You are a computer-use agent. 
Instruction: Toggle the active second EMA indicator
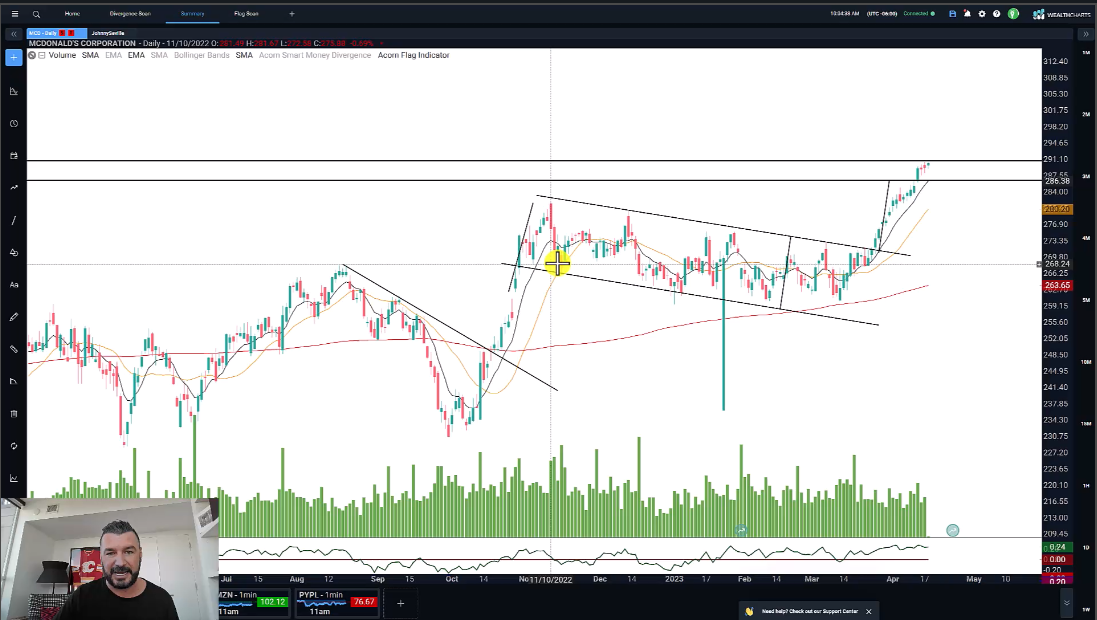click(136, 55)
